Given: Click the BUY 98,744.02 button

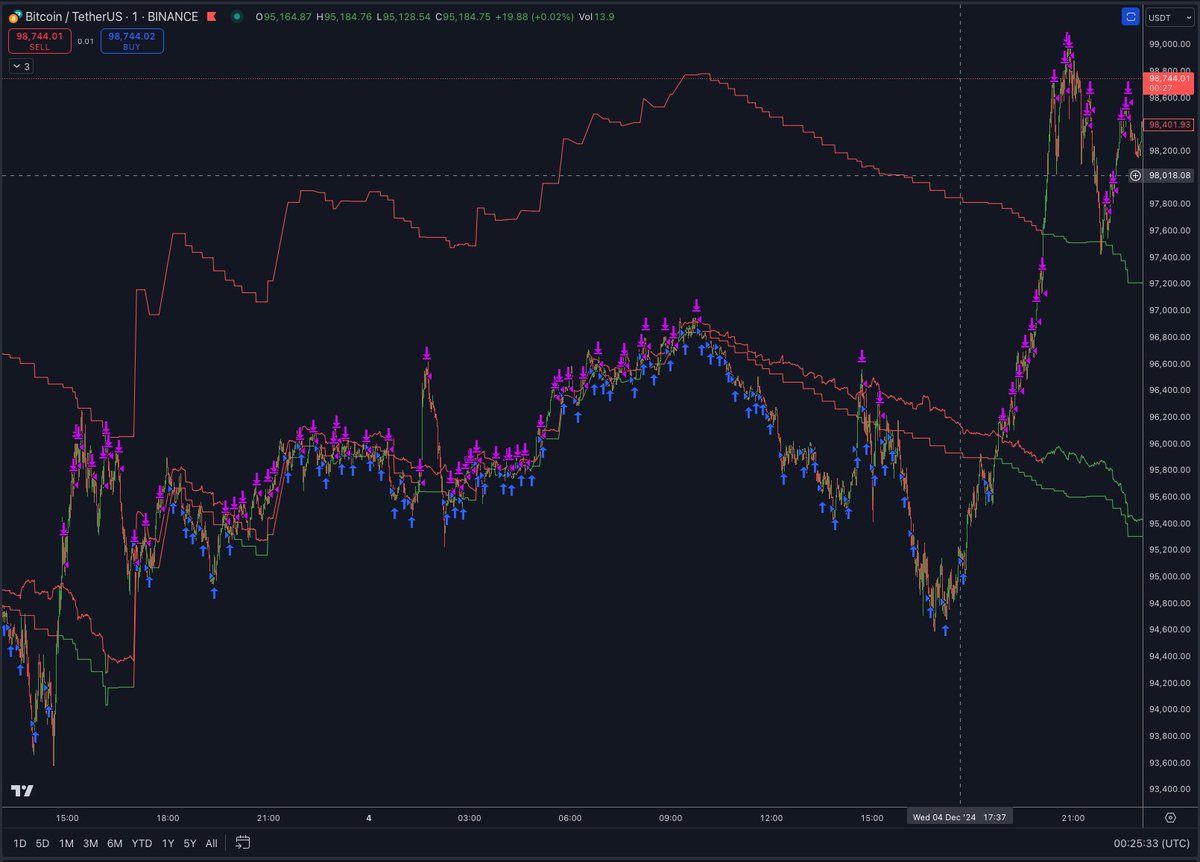Looking at the screenshot, I should [132, 41].
